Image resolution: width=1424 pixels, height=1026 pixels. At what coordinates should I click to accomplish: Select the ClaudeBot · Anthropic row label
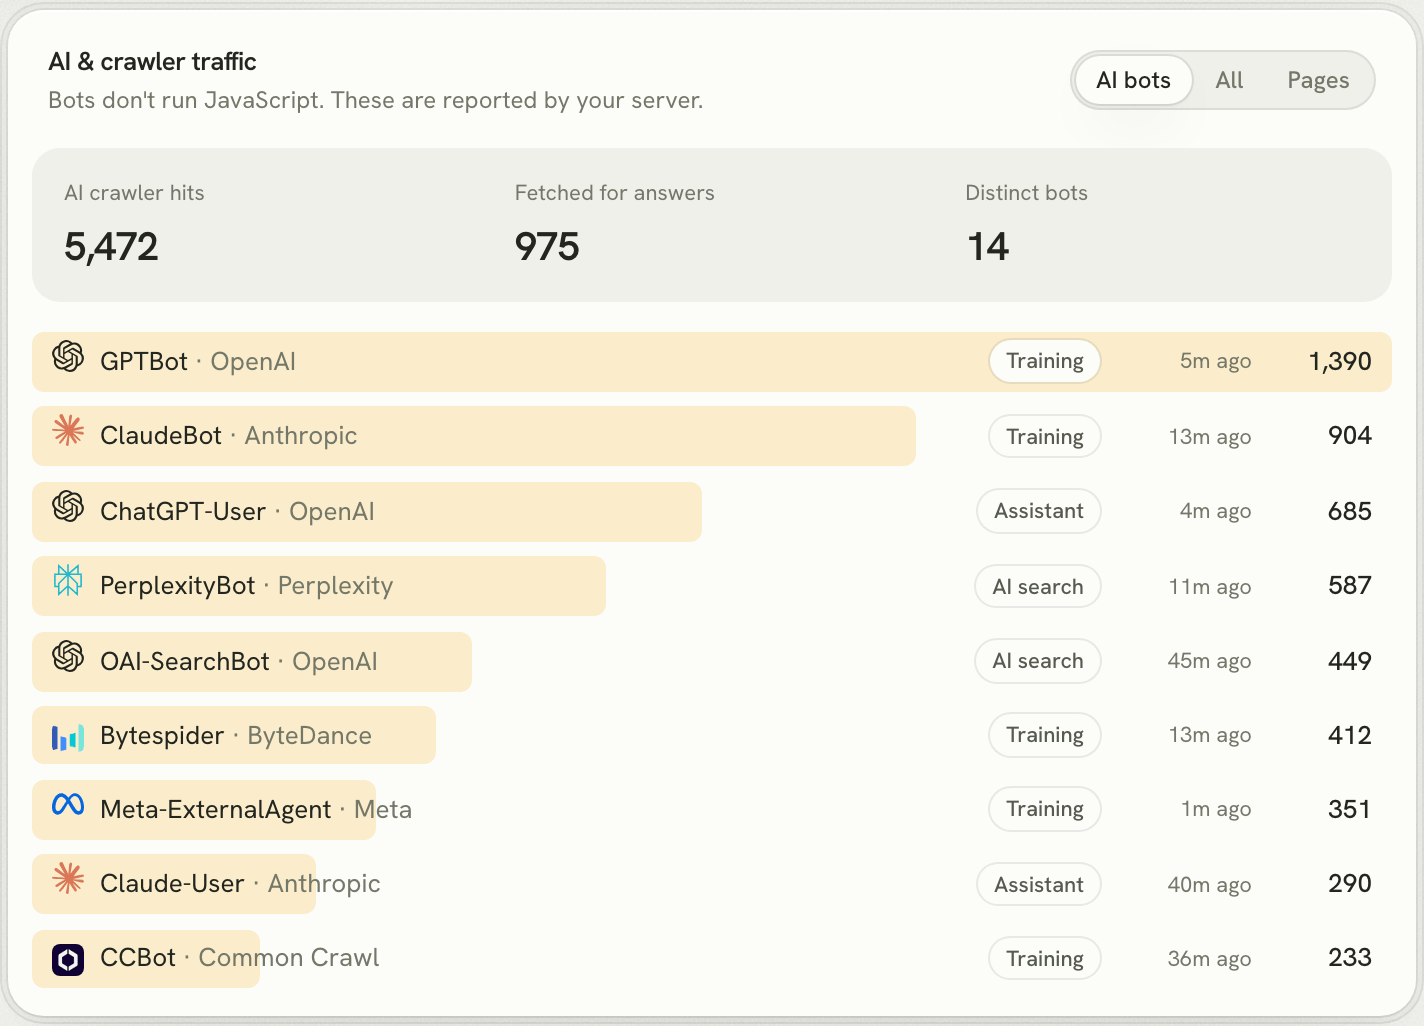(229, 436)
